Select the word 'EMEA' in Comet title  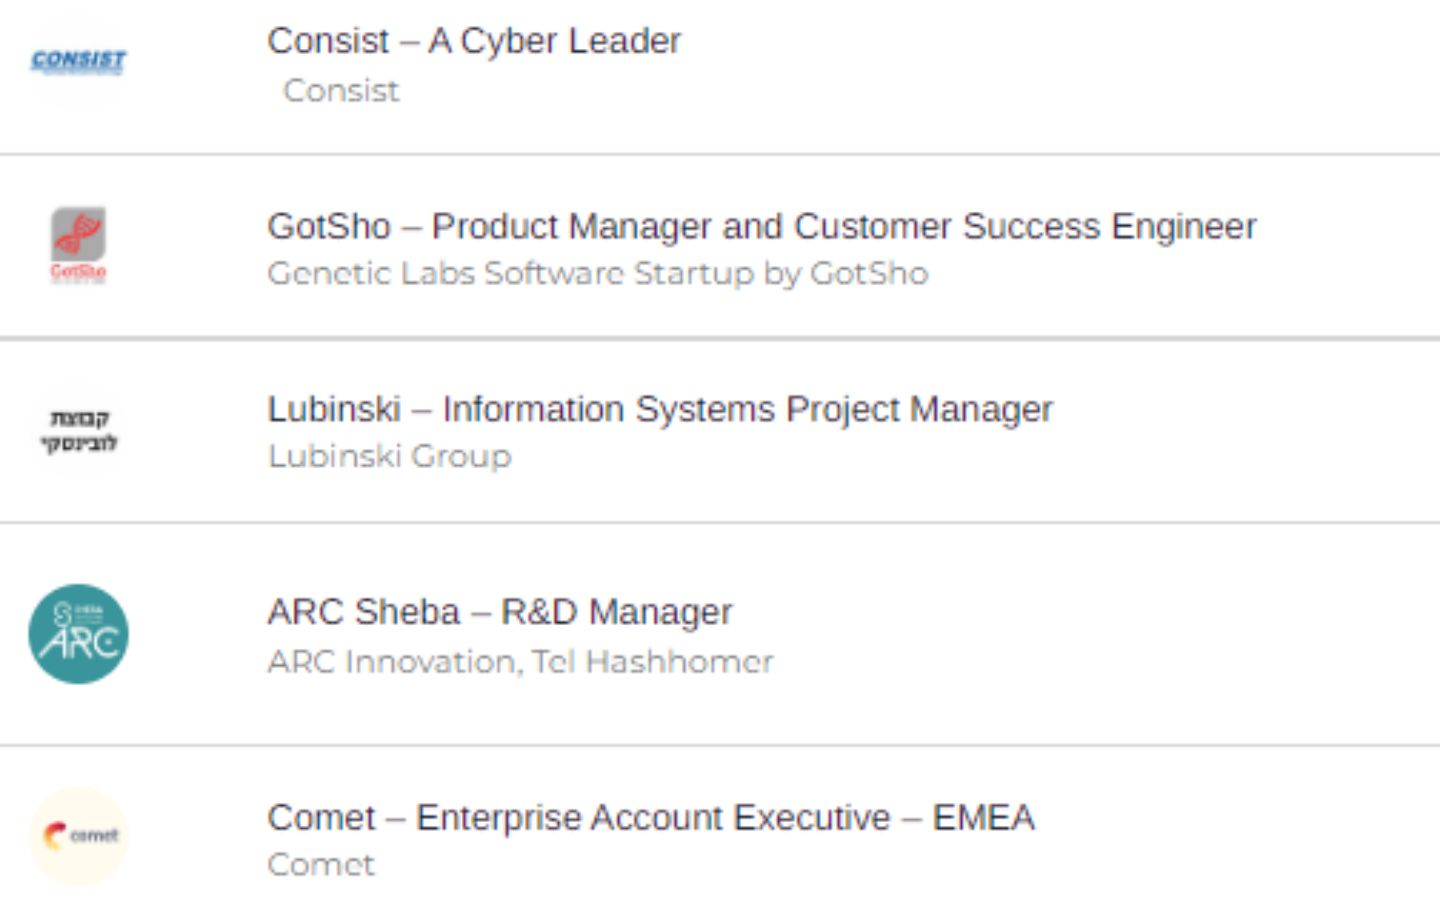[x=984, y=817]
